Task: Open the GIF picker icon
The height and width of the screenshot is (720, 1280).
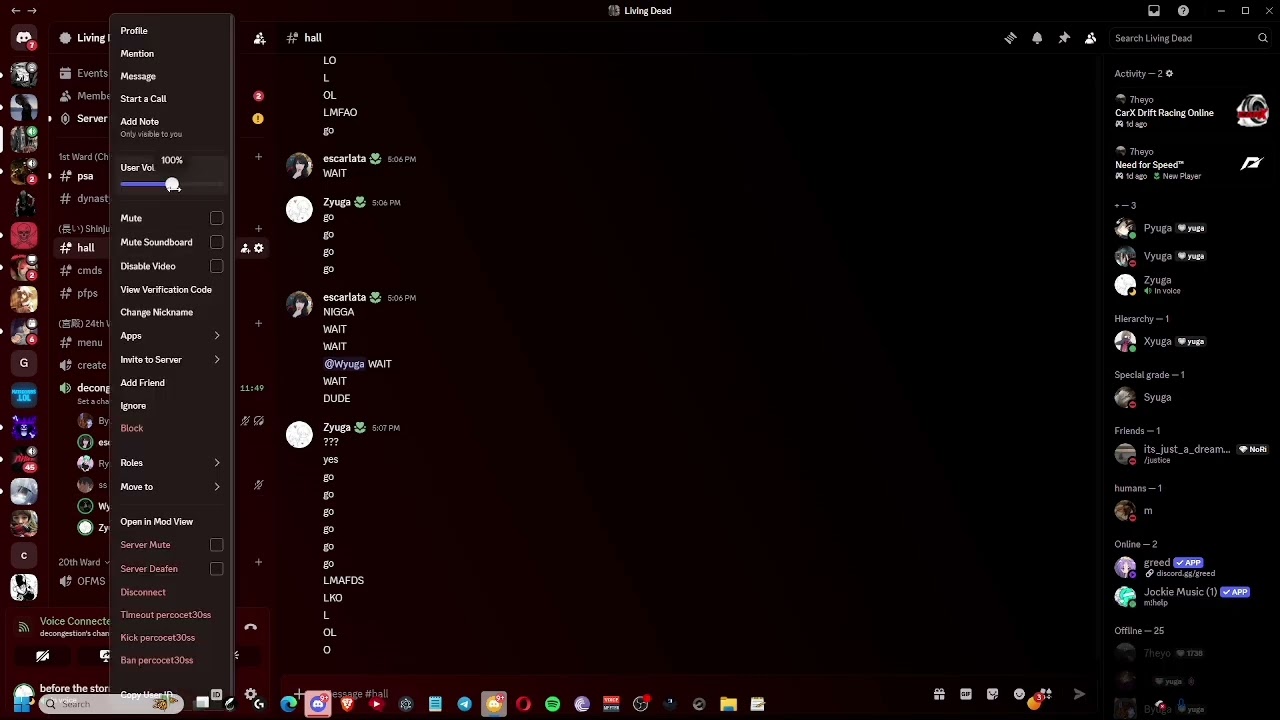Action: [966, 694]
